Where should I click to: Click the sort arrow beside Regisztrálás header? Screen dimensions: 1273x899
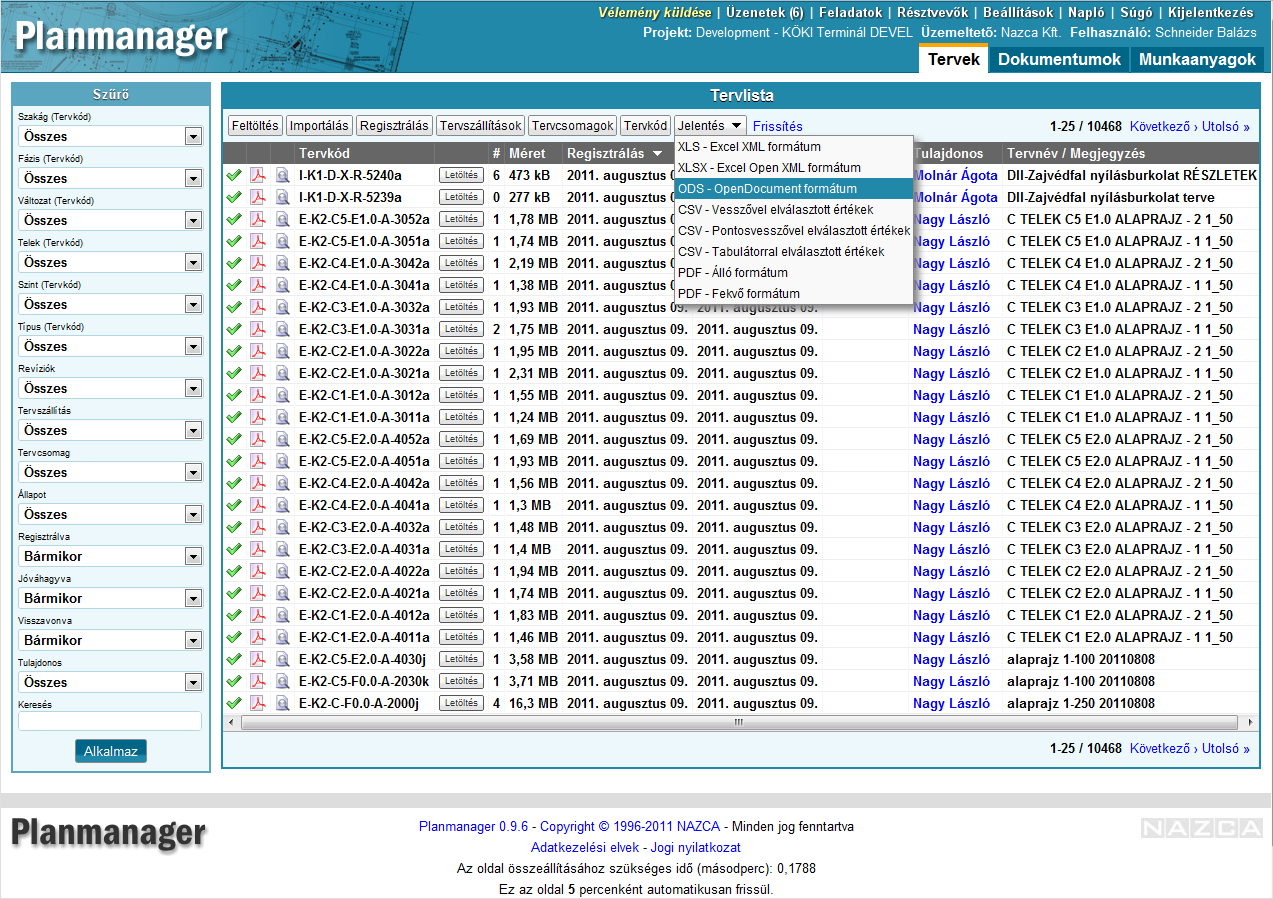[x=657, y=154]
